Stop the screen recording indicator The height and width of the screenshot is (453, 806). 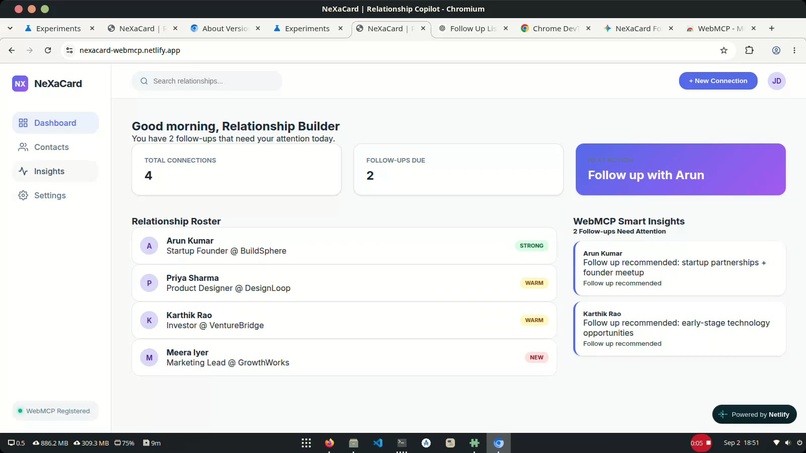(x=701, y=443)
